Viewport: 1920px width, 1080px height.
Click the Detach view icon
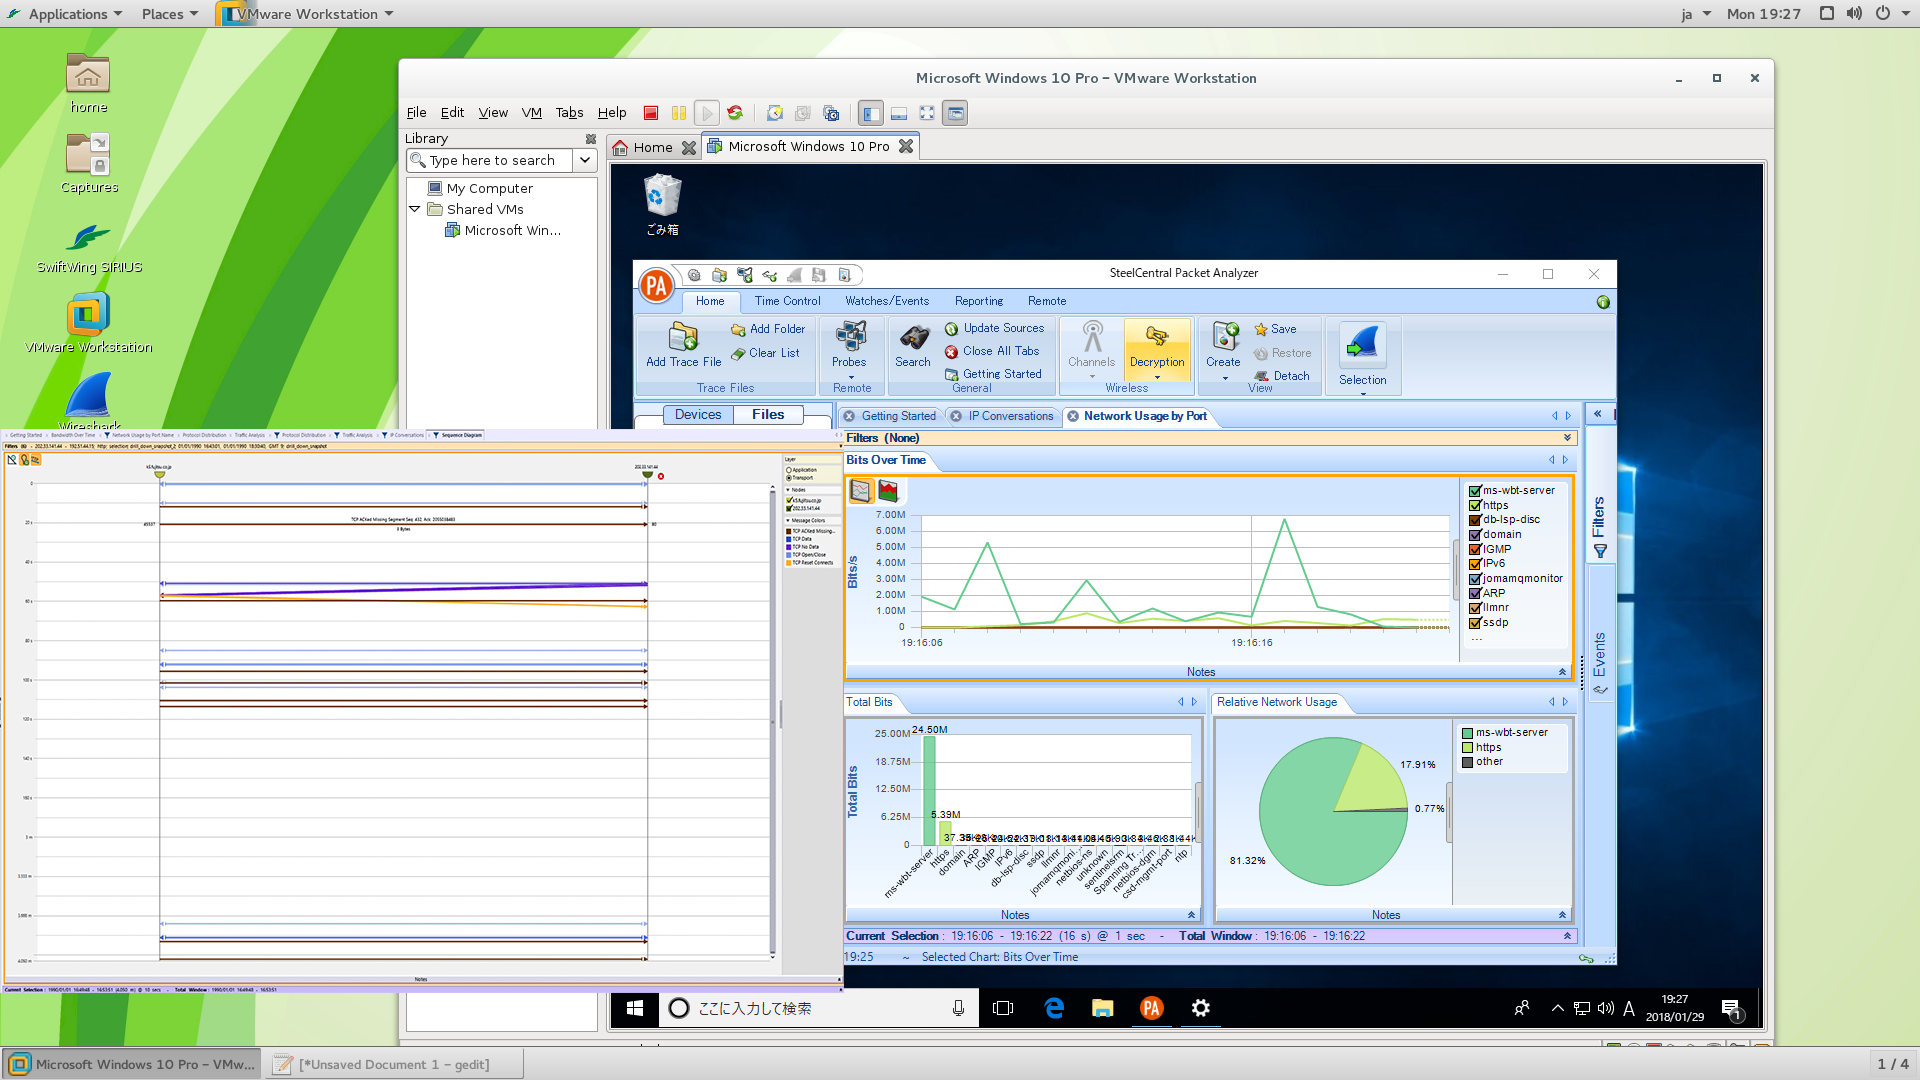[x=1261, y=376]
